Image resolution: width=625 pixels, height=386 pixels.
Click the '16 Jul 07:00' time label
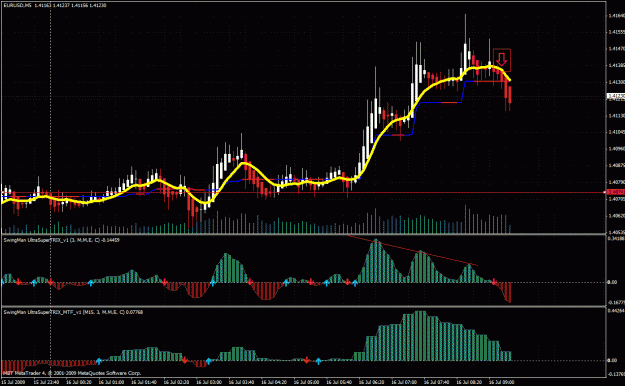pyautogui.click(x=404, y=382)
